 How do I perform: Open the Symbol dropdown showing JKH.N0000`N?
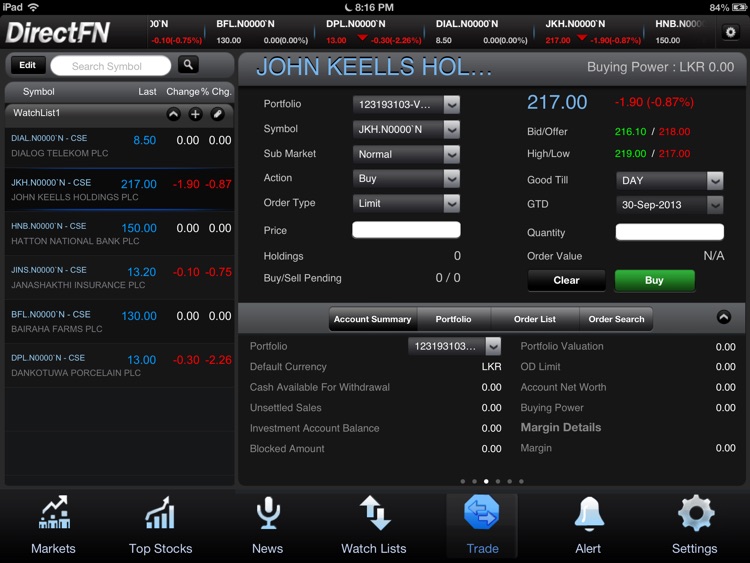[406, 129]
